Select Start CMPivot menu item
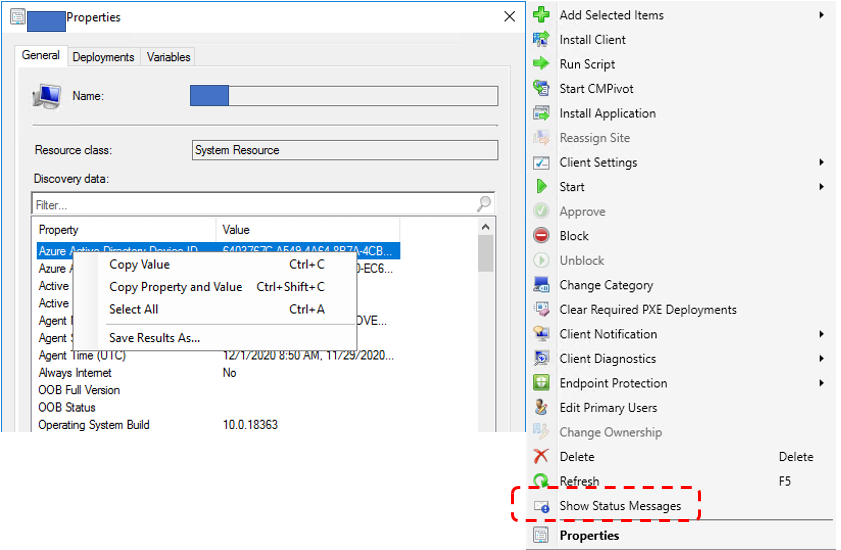The width and height of the screenshot is (841, 550). coord(596,89)
